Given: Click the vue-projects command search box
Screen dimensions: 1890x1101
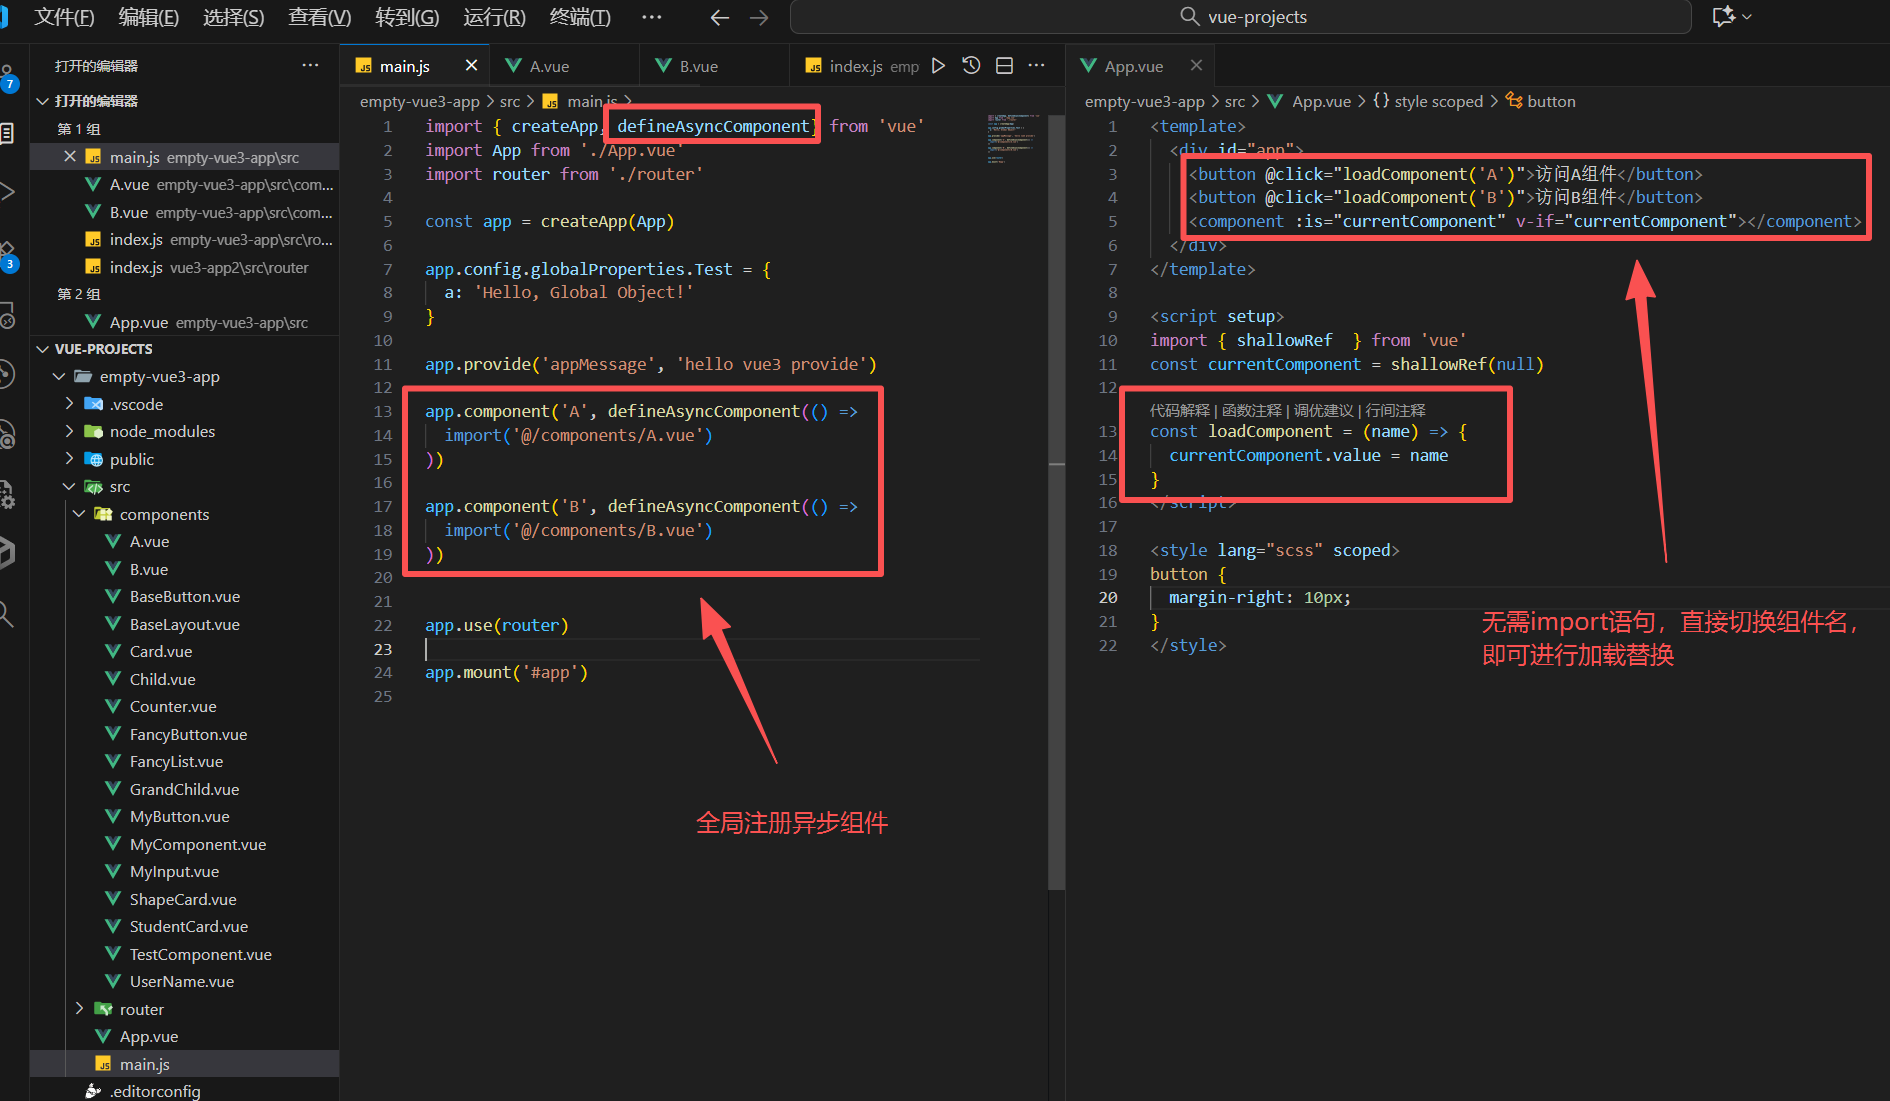Looking at the screenshot, I should tap(1241, 17).
